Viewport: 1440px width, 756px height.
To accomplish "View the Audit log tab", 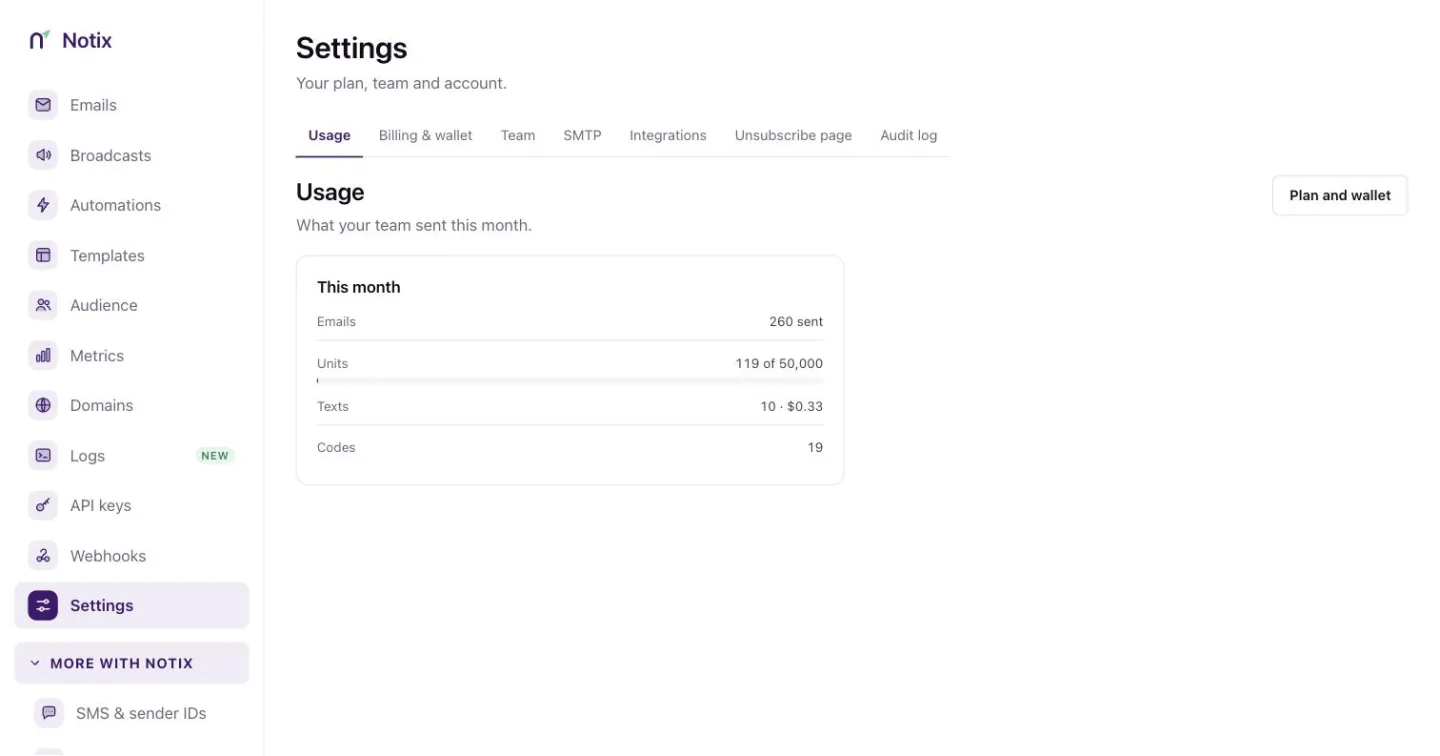I will [x=908, y=135].
